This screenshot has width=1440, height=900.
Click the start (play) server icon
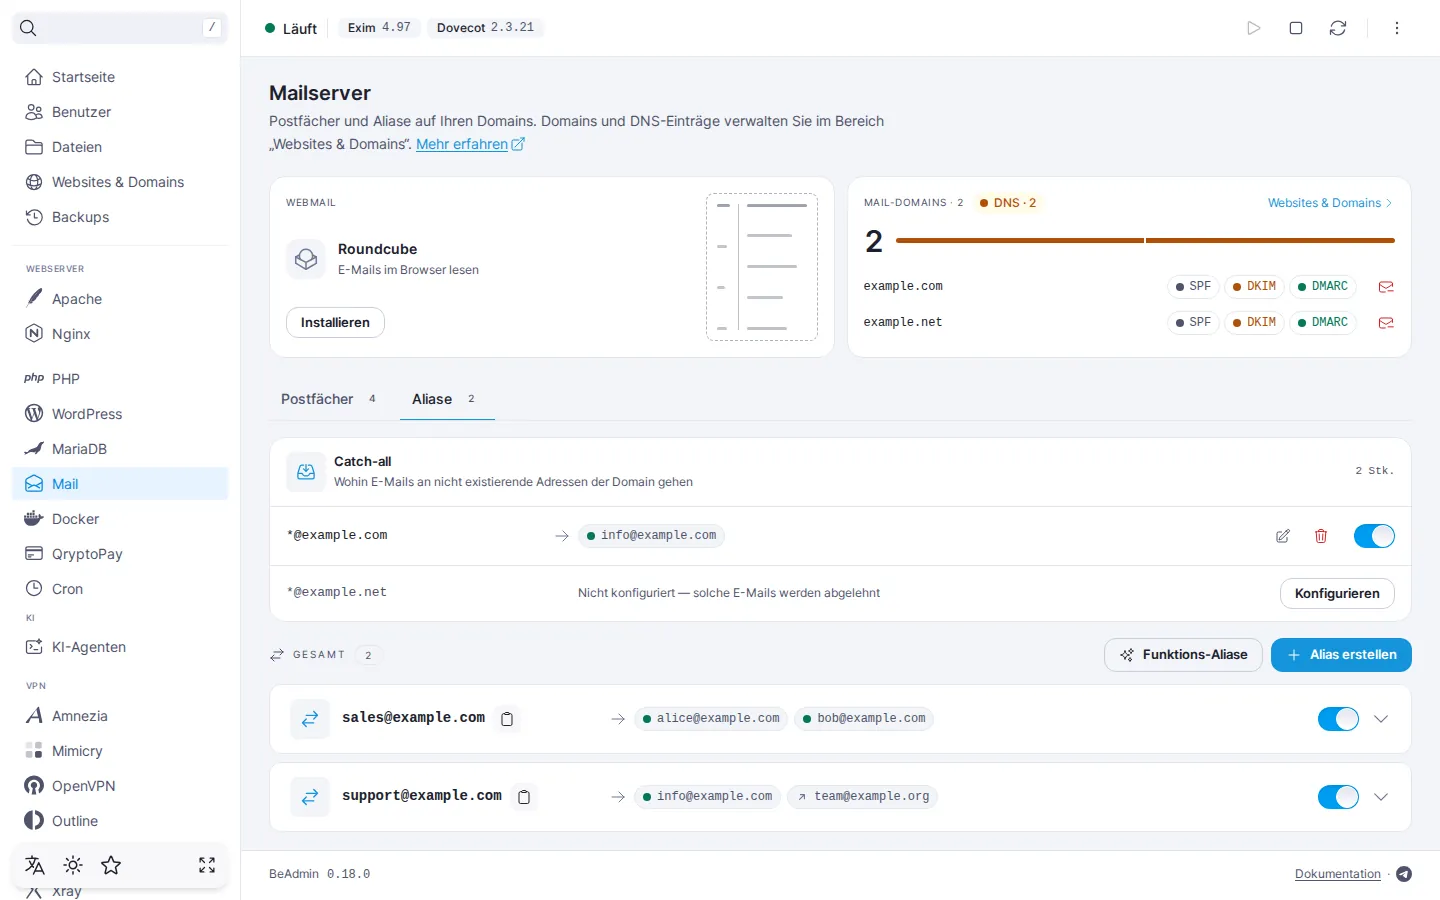pos(1254,28)
